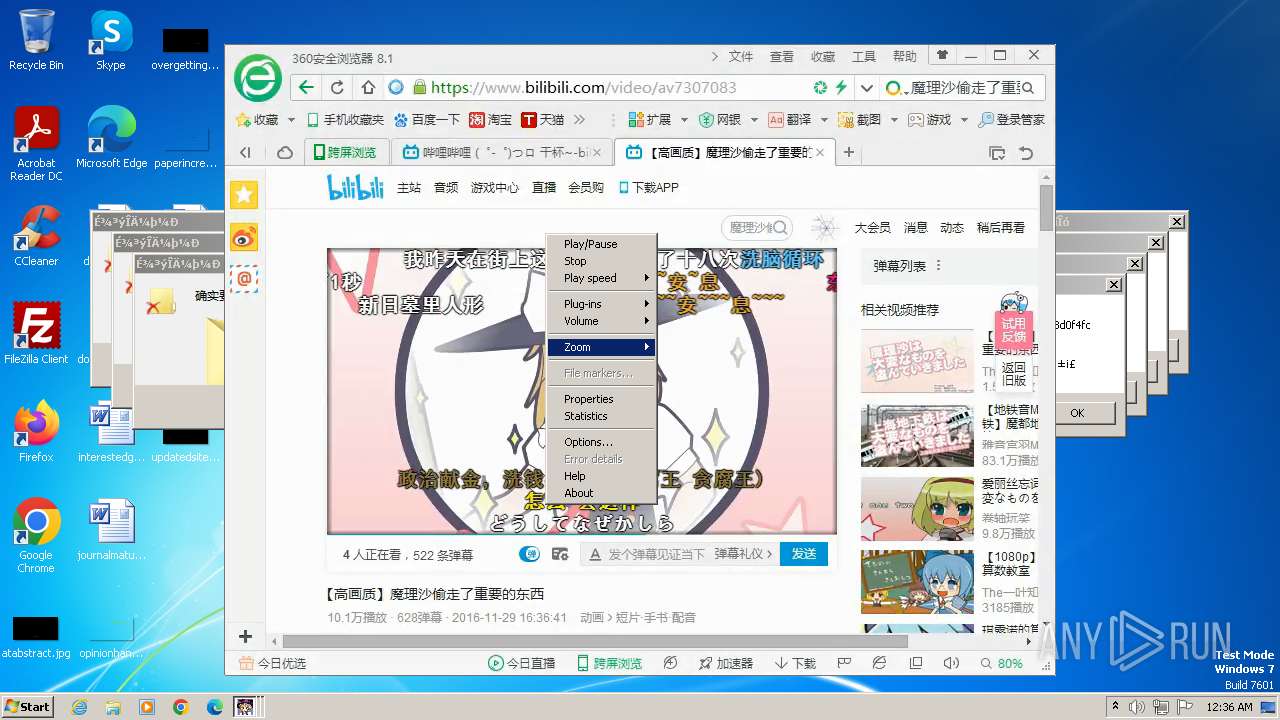
Task: Open 淘宝 bookmark
Action: (x=490, y=119)
